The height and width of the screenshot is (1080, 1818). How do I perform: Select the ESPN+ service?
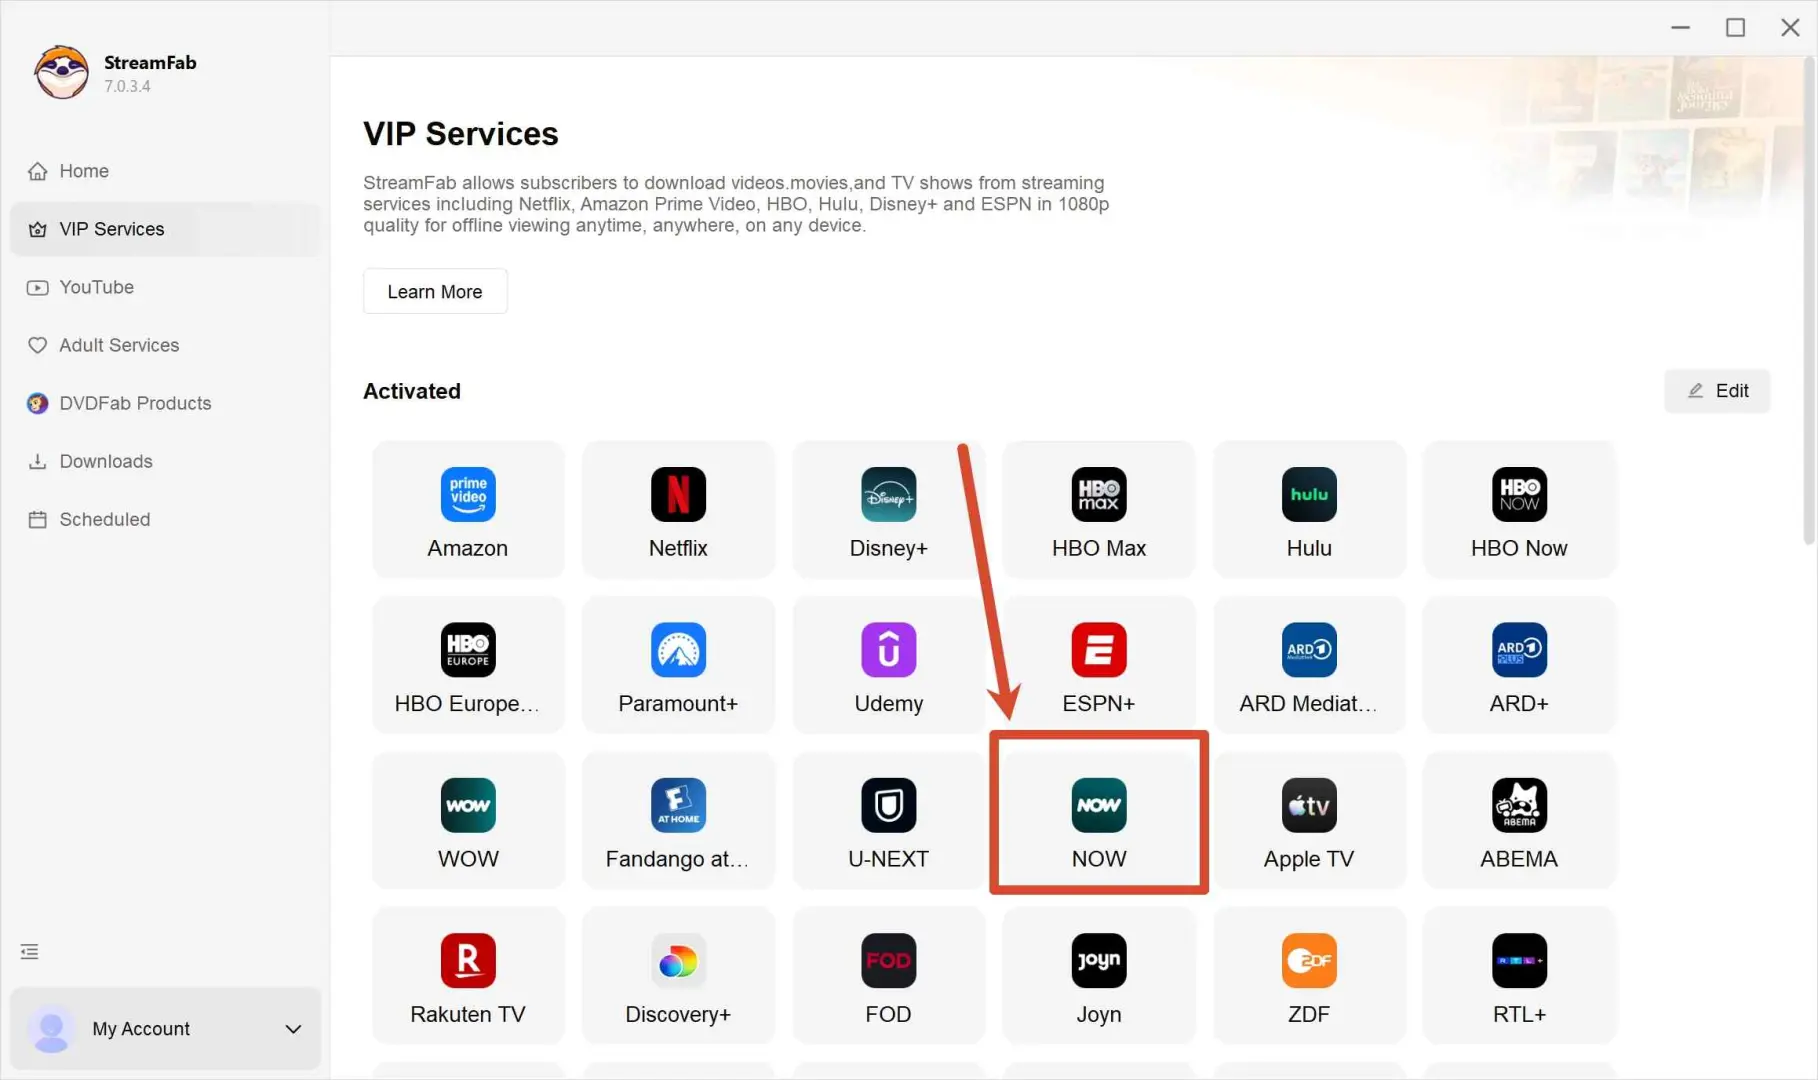pyautogui.click(x=1099, y=665)
